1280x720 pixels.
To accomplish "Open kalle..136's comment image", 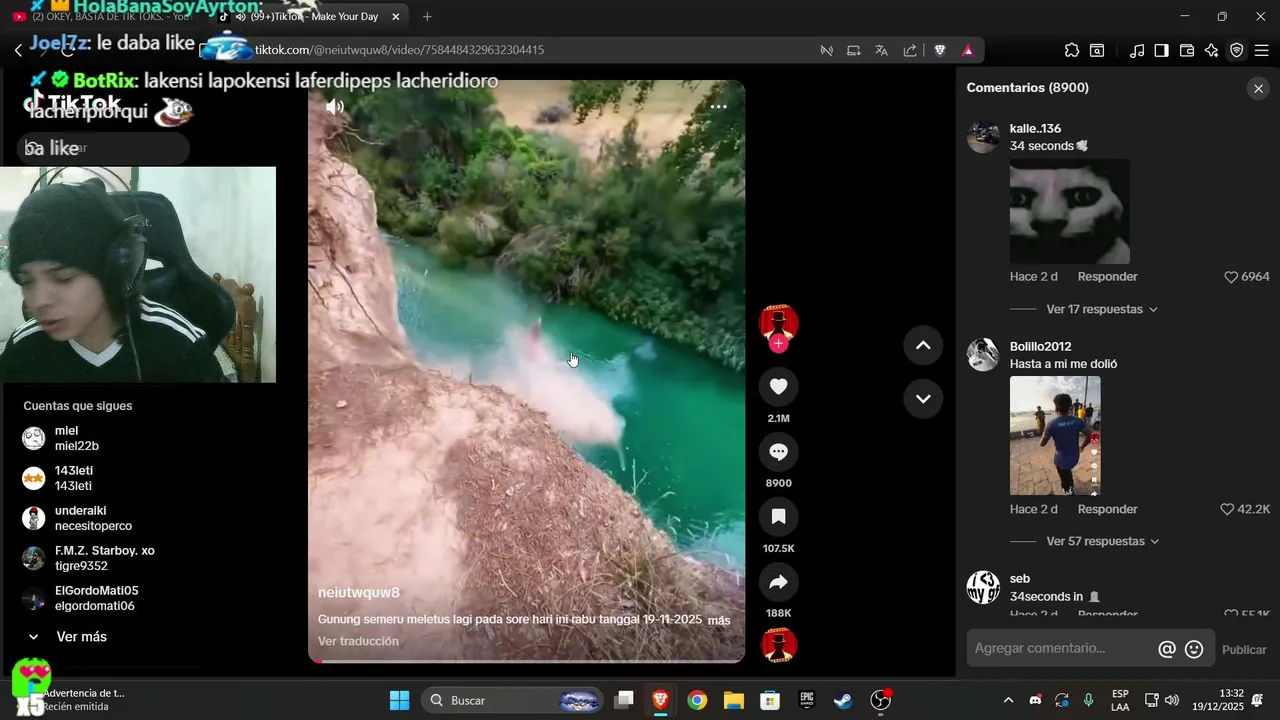I will (1069, 211).
